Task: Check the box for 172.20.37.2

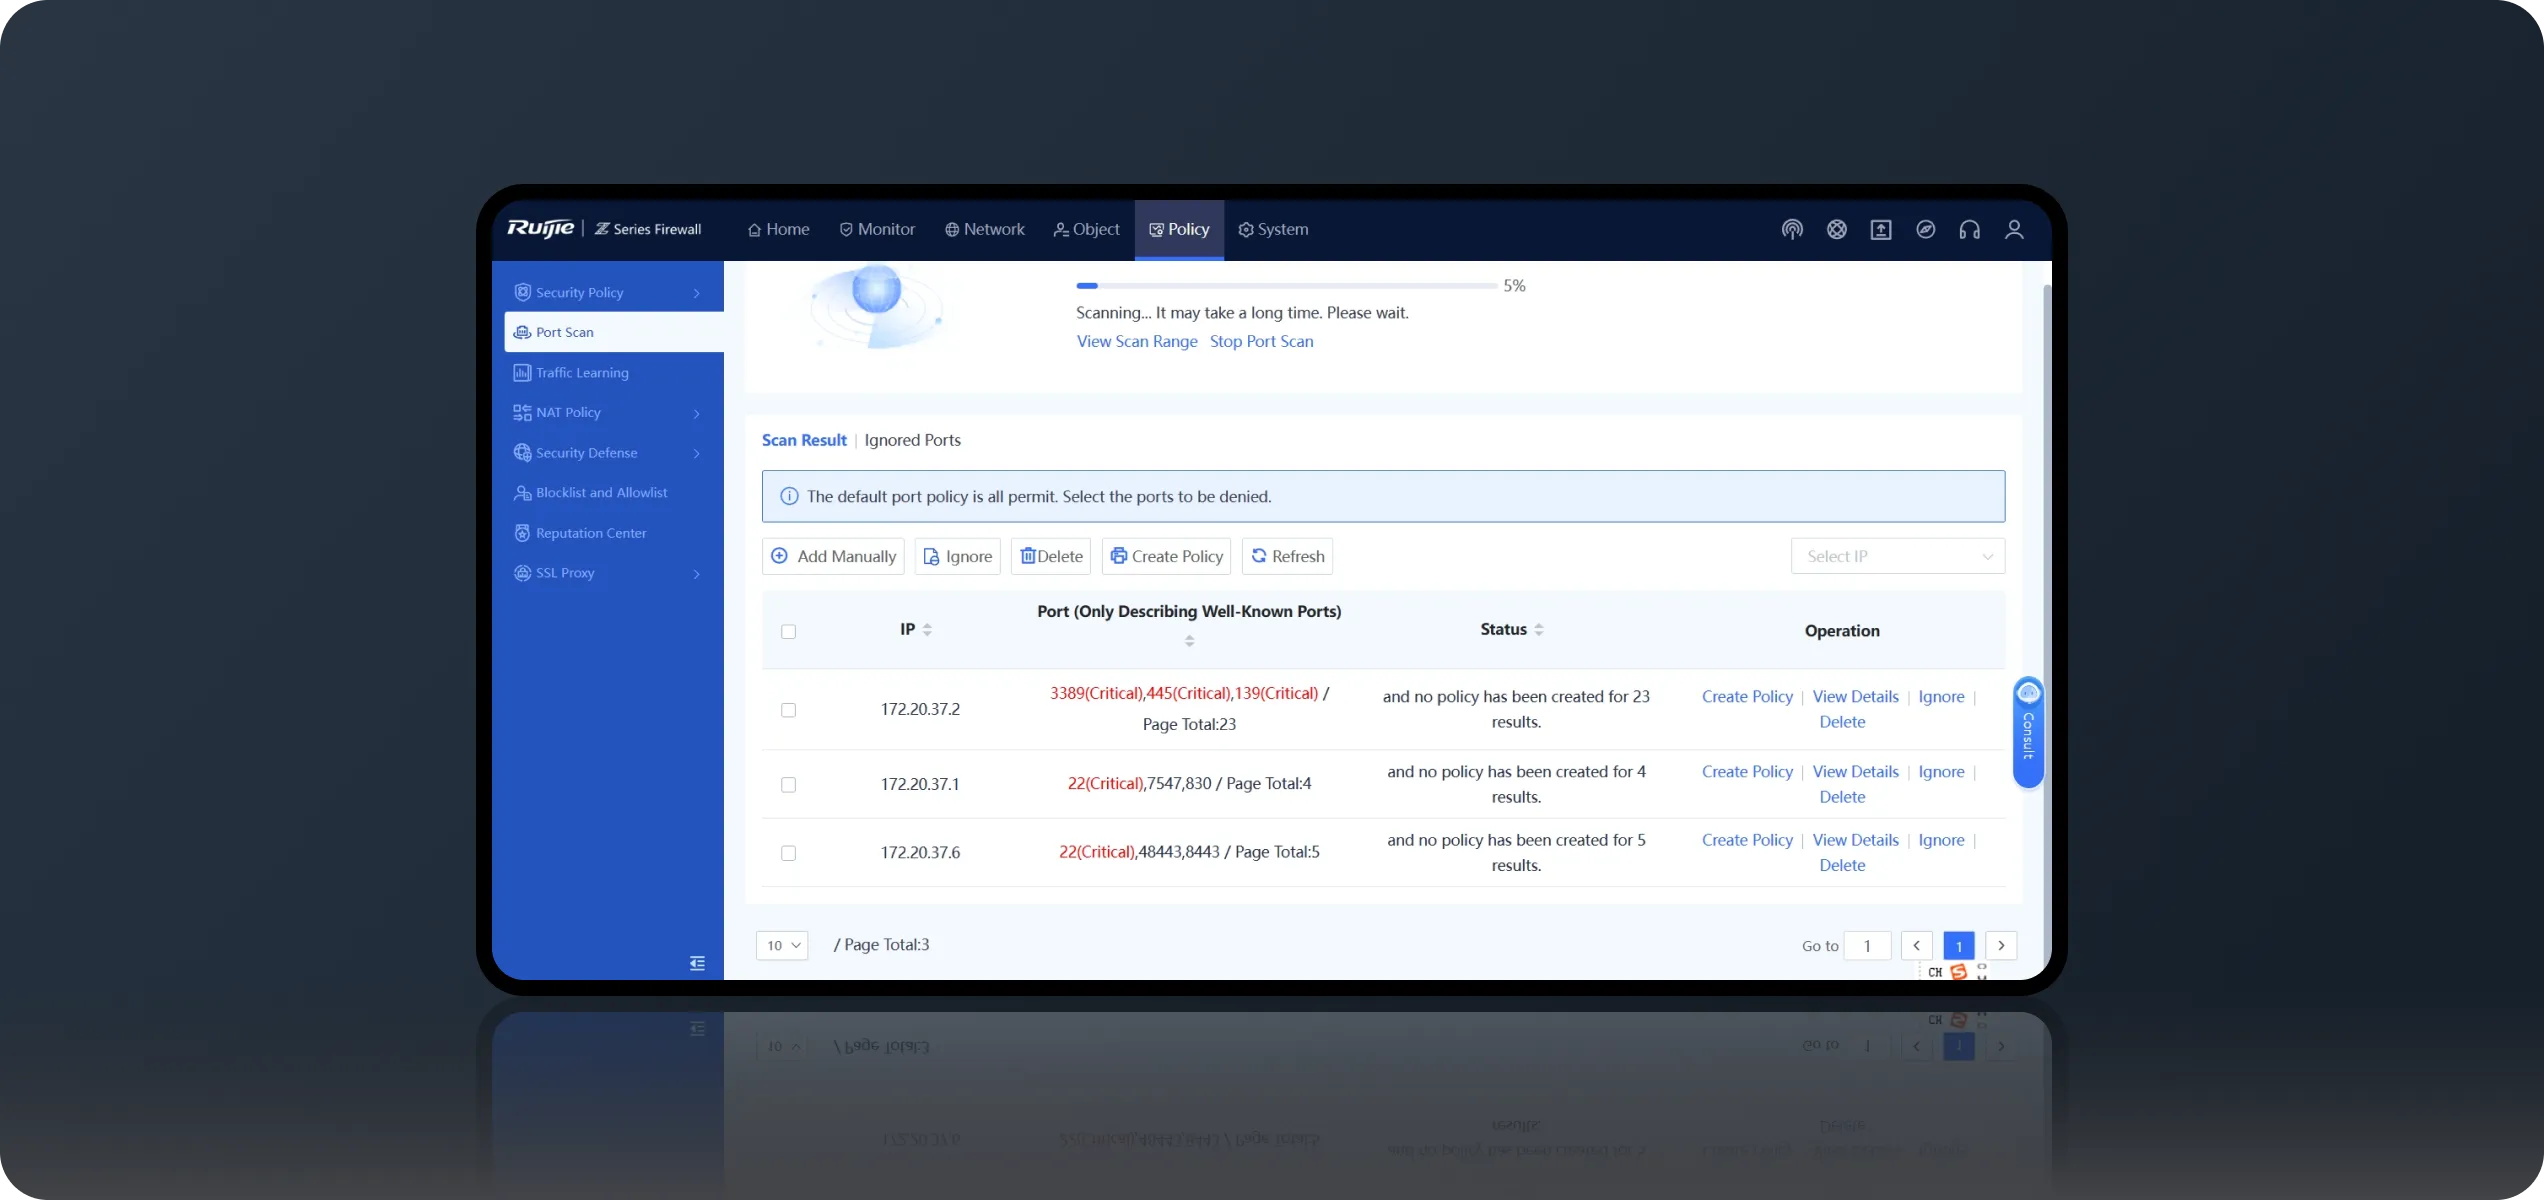Action: 788,709
